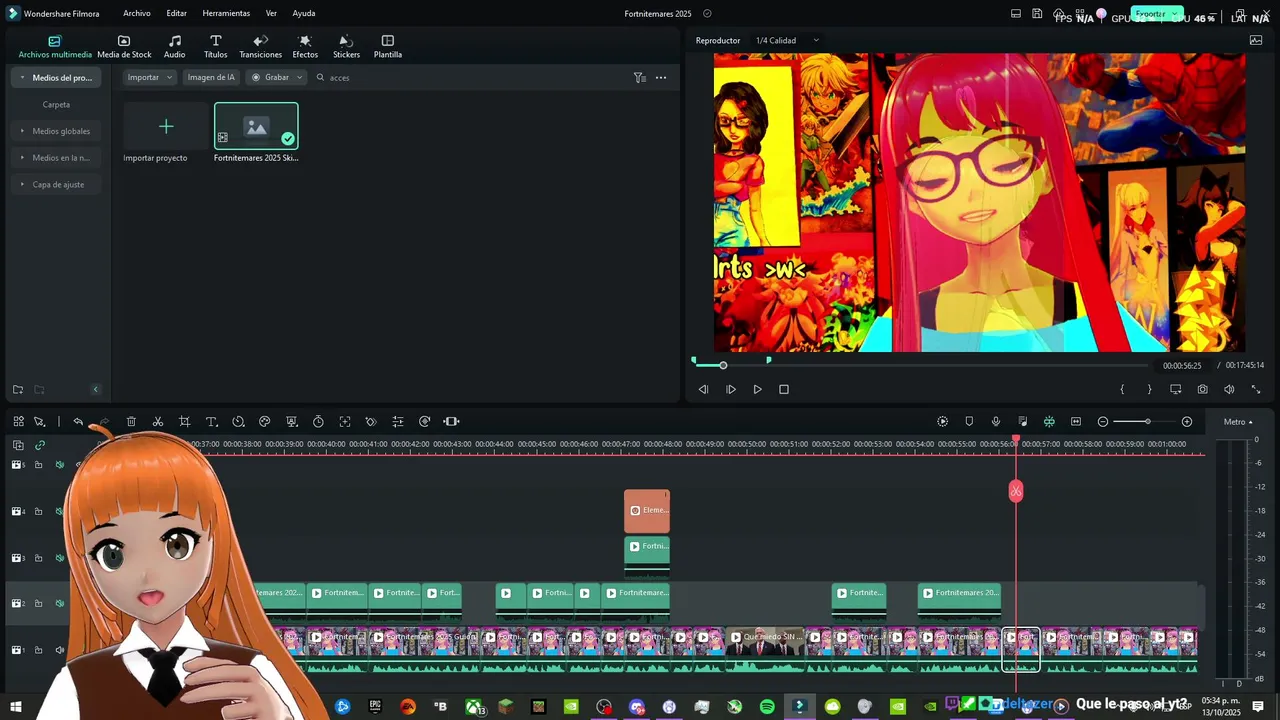Screen dimensions: 1280x720
Task: Step back one frame in the player
Action: click(x=703, y=389)
